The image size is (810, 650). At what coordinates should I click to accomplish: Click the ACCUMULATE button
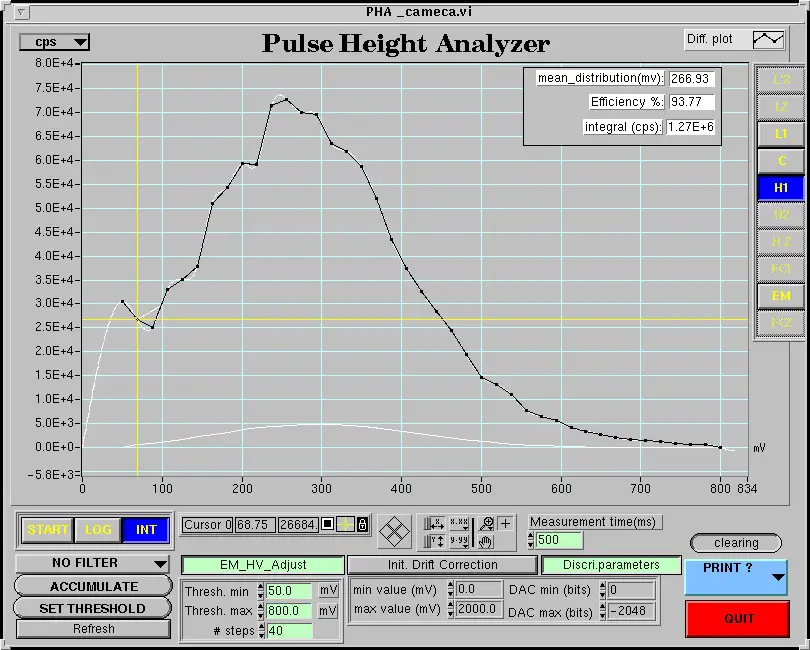(x=94, y=586)
